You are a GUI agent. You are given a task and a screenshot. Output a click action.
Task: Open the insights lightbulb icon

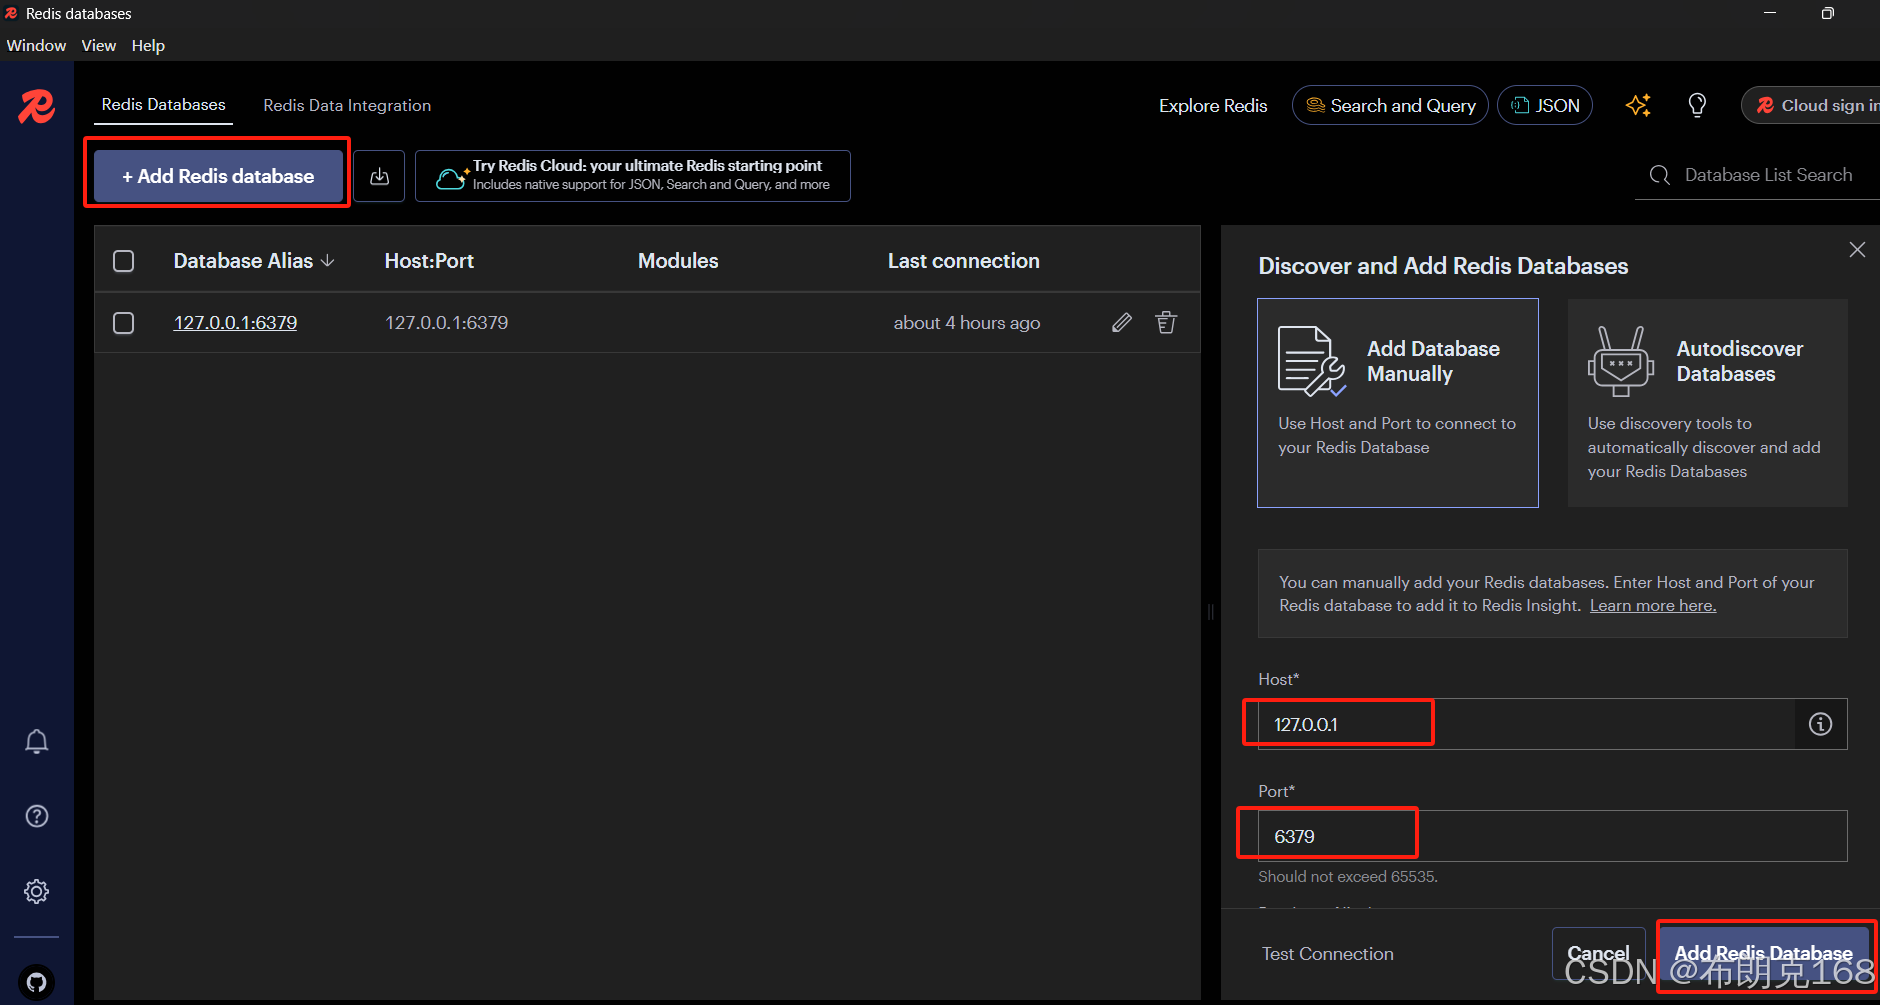click(x=1697, y=105)
